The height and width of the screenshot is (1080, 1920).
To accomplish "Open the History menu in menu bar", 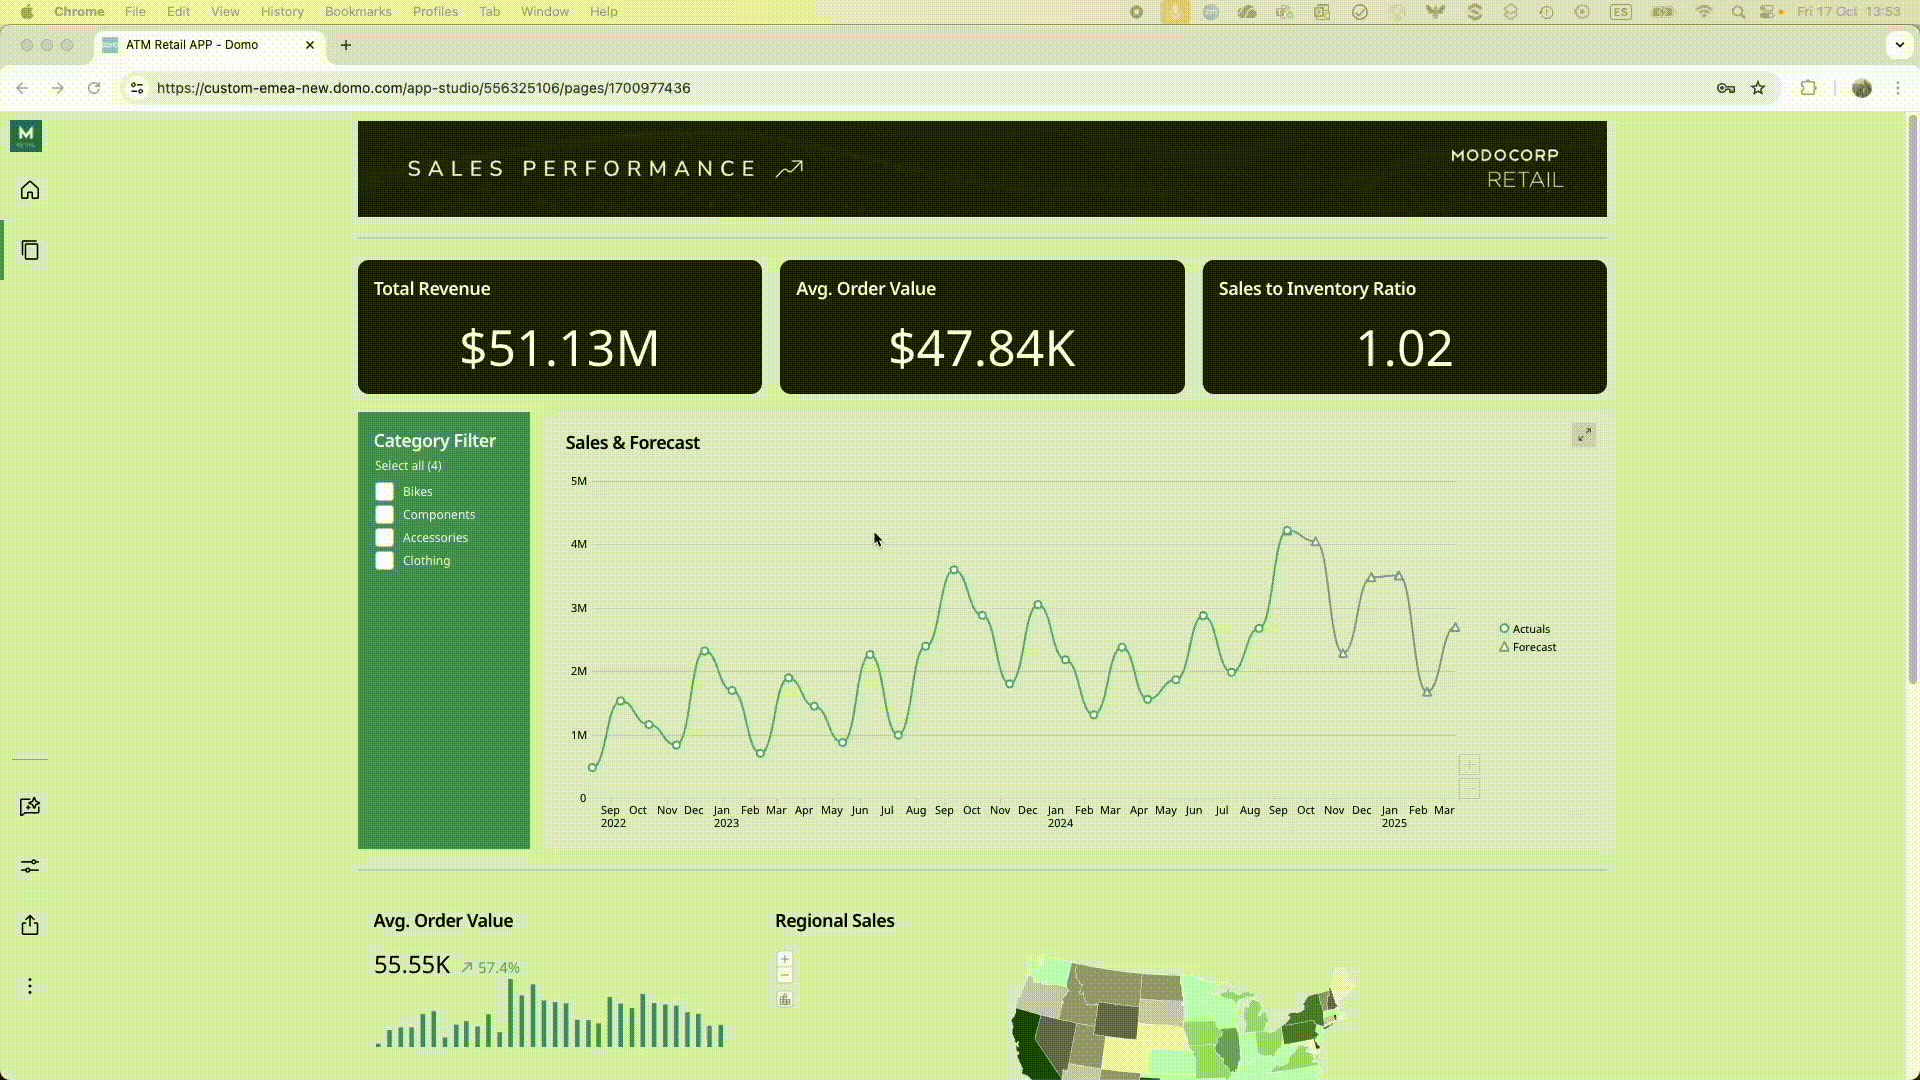I will coord(282,12).
